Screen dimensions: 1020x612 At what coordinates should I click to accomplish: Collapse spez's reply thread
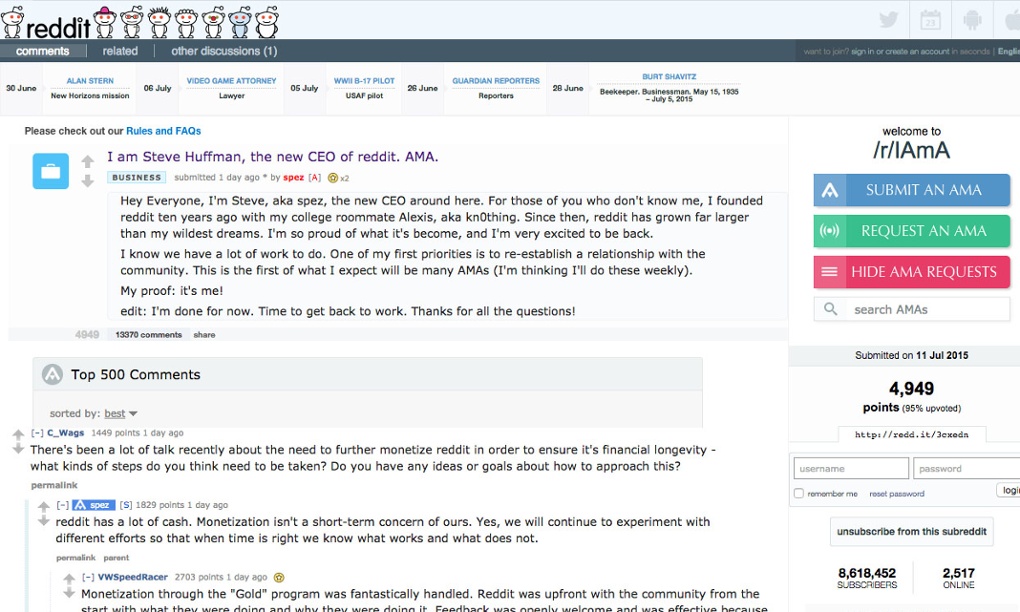click(62, 505)
